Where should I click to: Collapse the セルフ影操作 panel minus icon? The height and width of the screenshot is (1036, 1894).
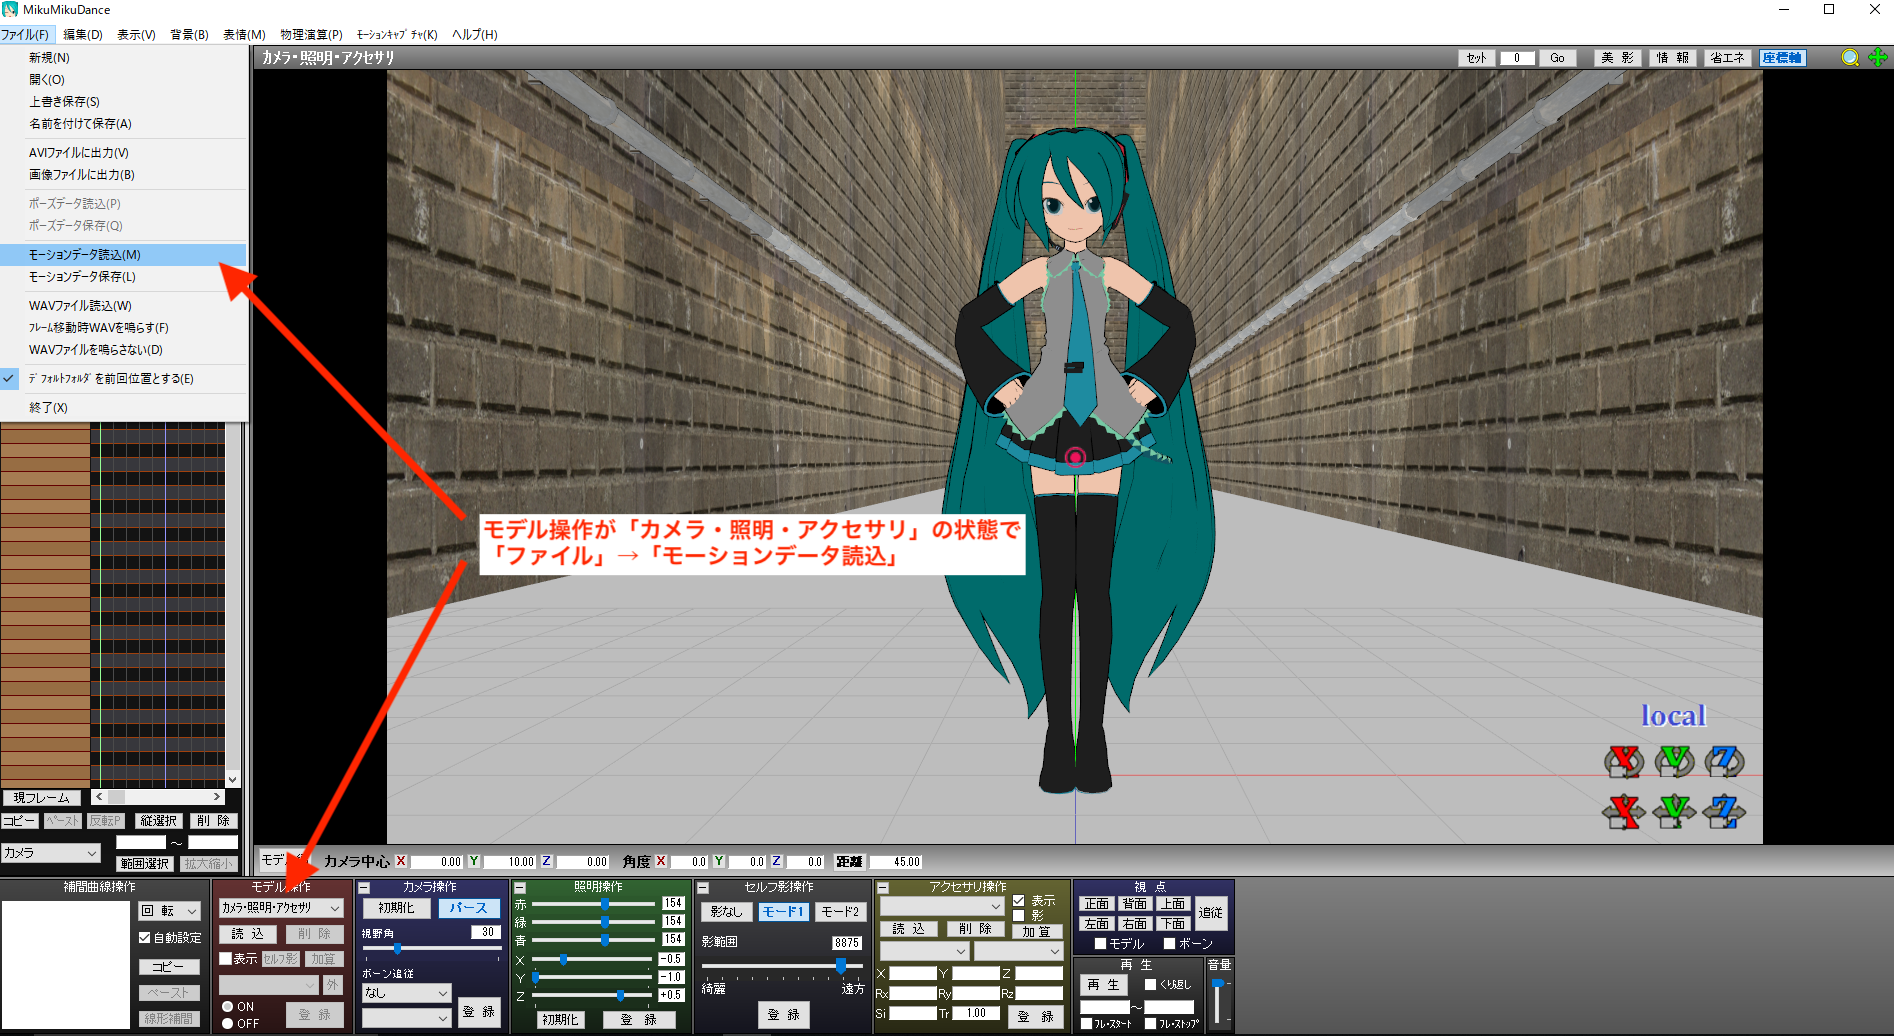click(703, 888)
